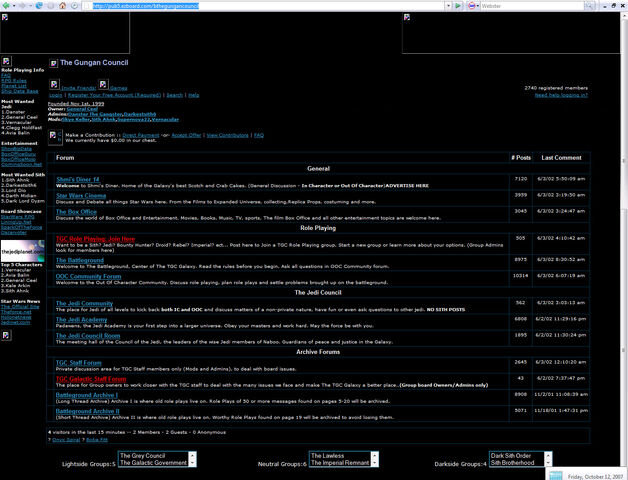The image size is (628, 480).
Task: Click Register Your Free Account link
Action: point(114,95)
